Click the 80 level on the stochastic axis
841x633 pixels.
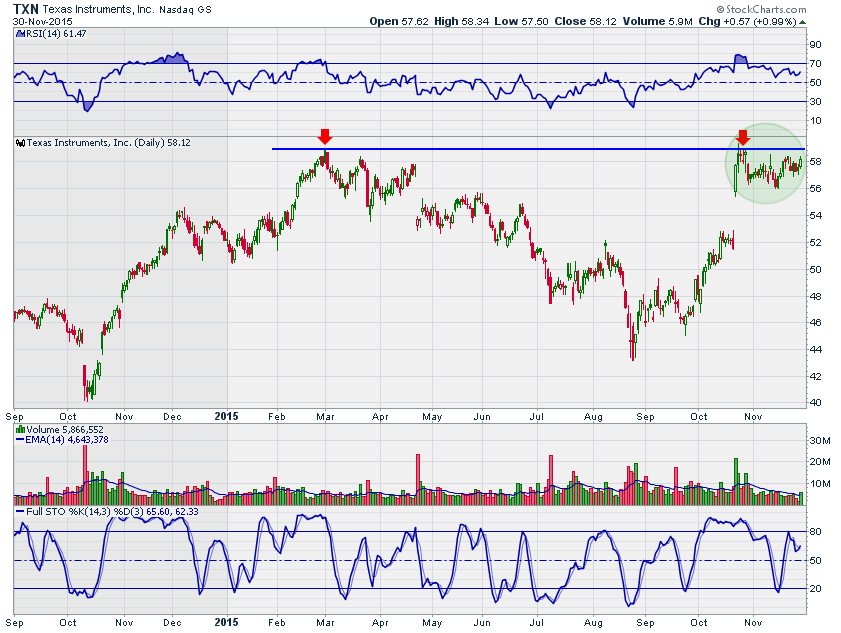[815, 532]
